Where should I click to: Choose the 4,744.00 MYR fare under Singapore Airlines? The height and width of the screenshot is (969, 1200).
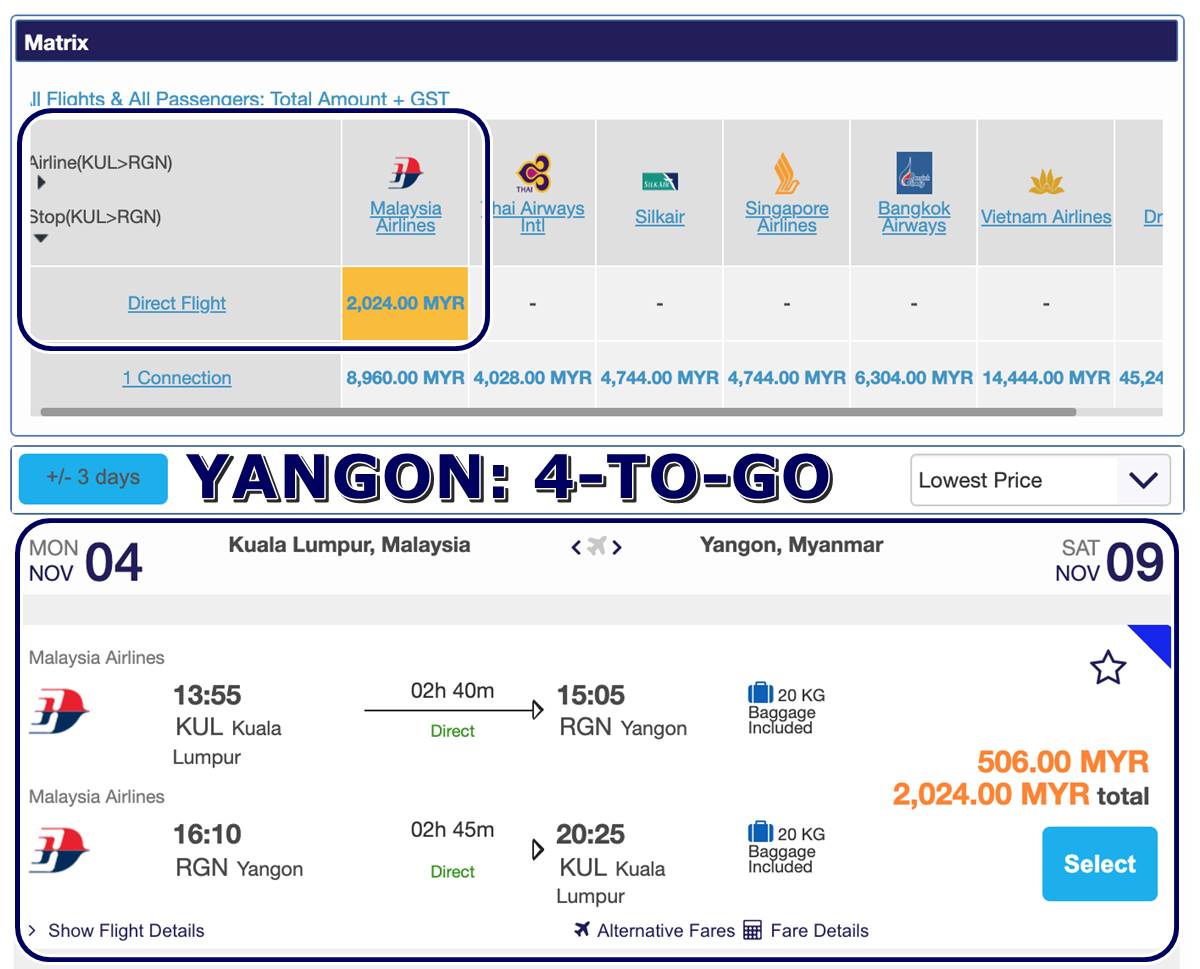[x=787, y=378]
